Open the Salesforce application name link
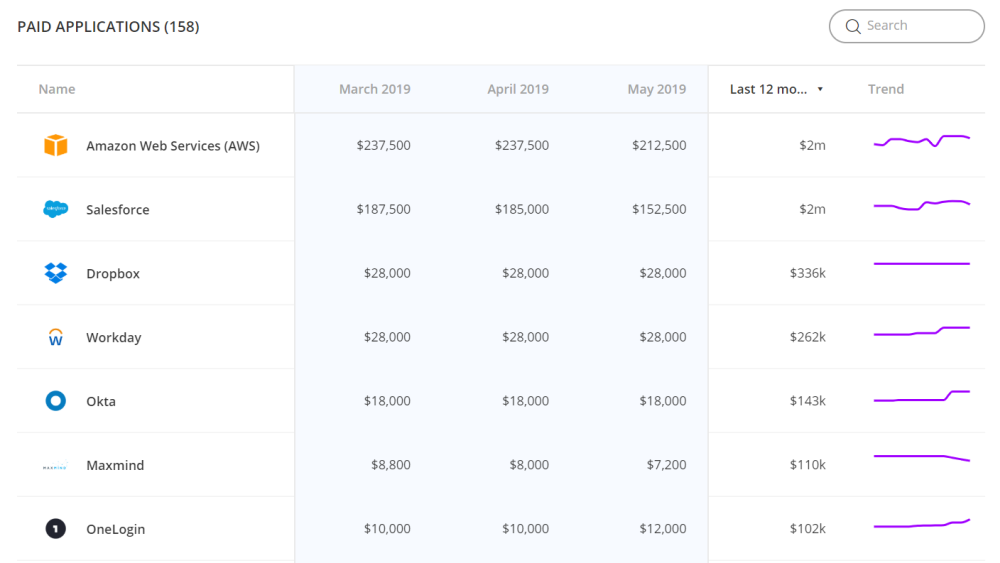This screenshot has height=563, width=1000. click(118, 210)
